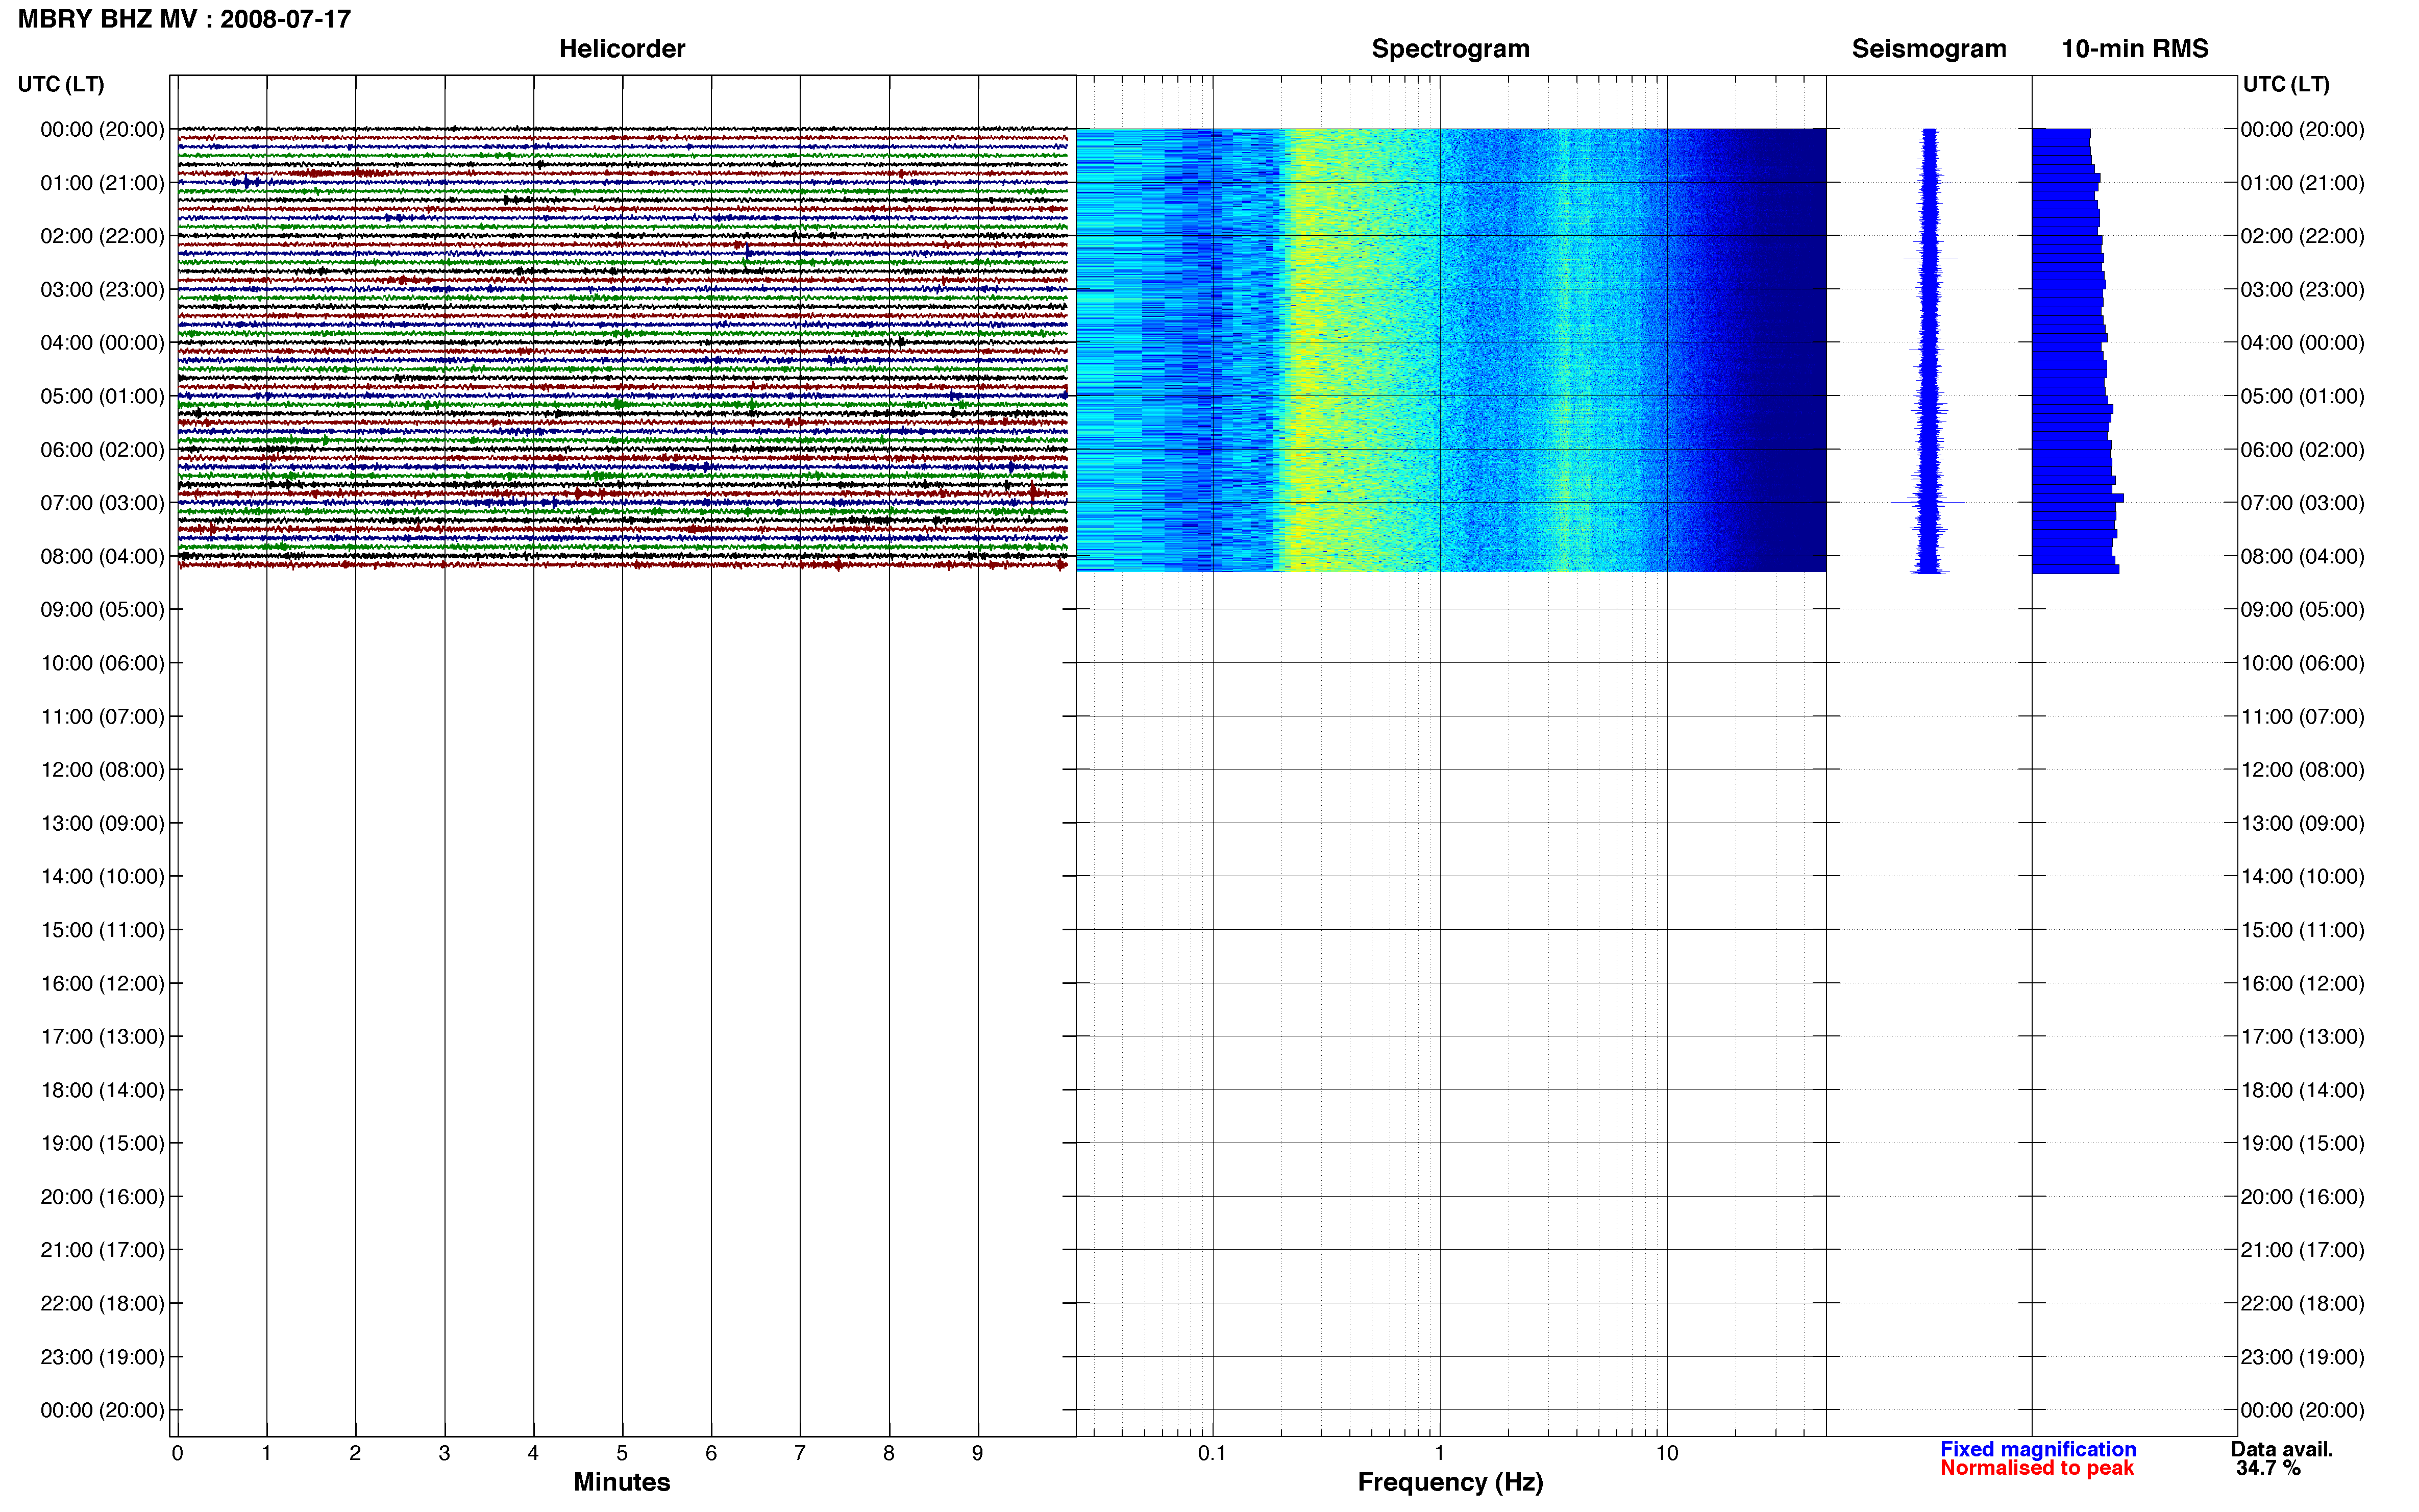The width and height of the screenshot is (2419, 1512).
Task: Click minute tick label 5 on helicorder
Action: point(622,1453)
